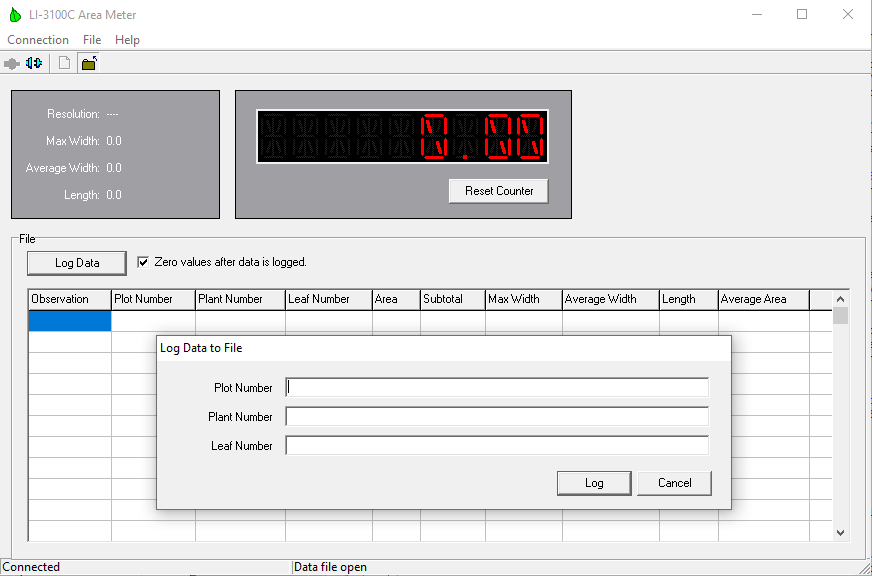Click the green leaf application icon
The image size is (872, 576).
(x=13, y=15)
